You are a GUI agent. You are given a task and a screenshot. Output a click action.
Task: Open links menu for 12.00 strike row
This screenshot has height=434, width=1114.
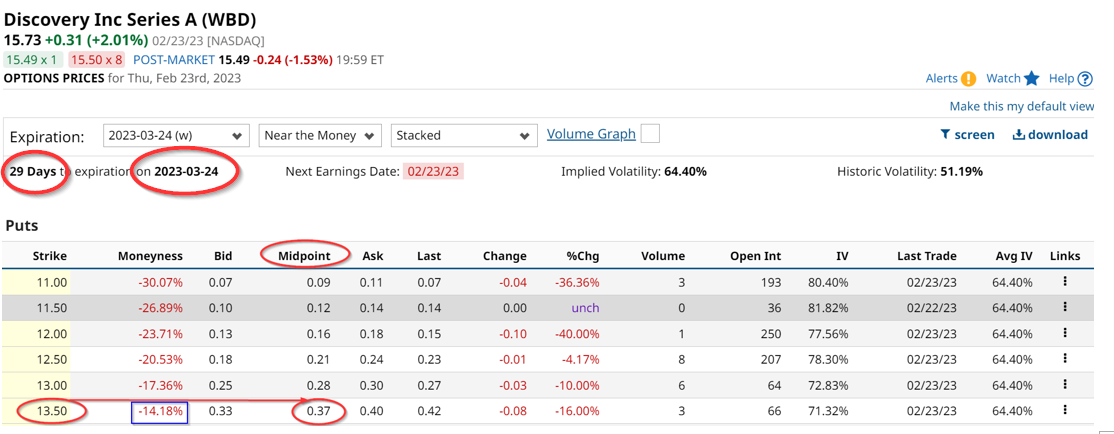1065,333
